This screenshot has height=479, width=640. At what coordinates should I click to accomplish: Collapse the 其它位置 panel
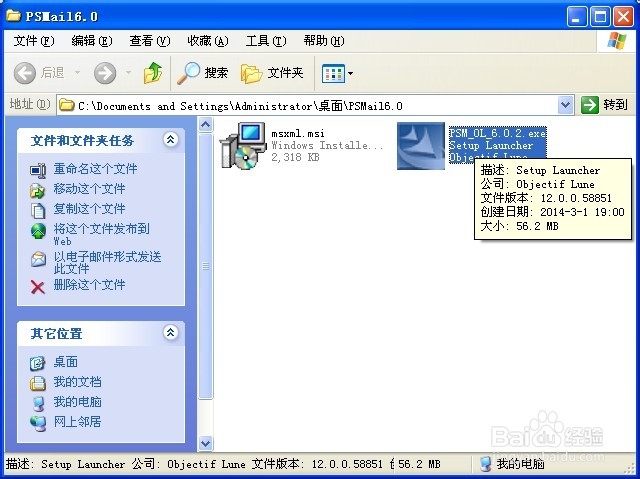(x=171, y=333)
